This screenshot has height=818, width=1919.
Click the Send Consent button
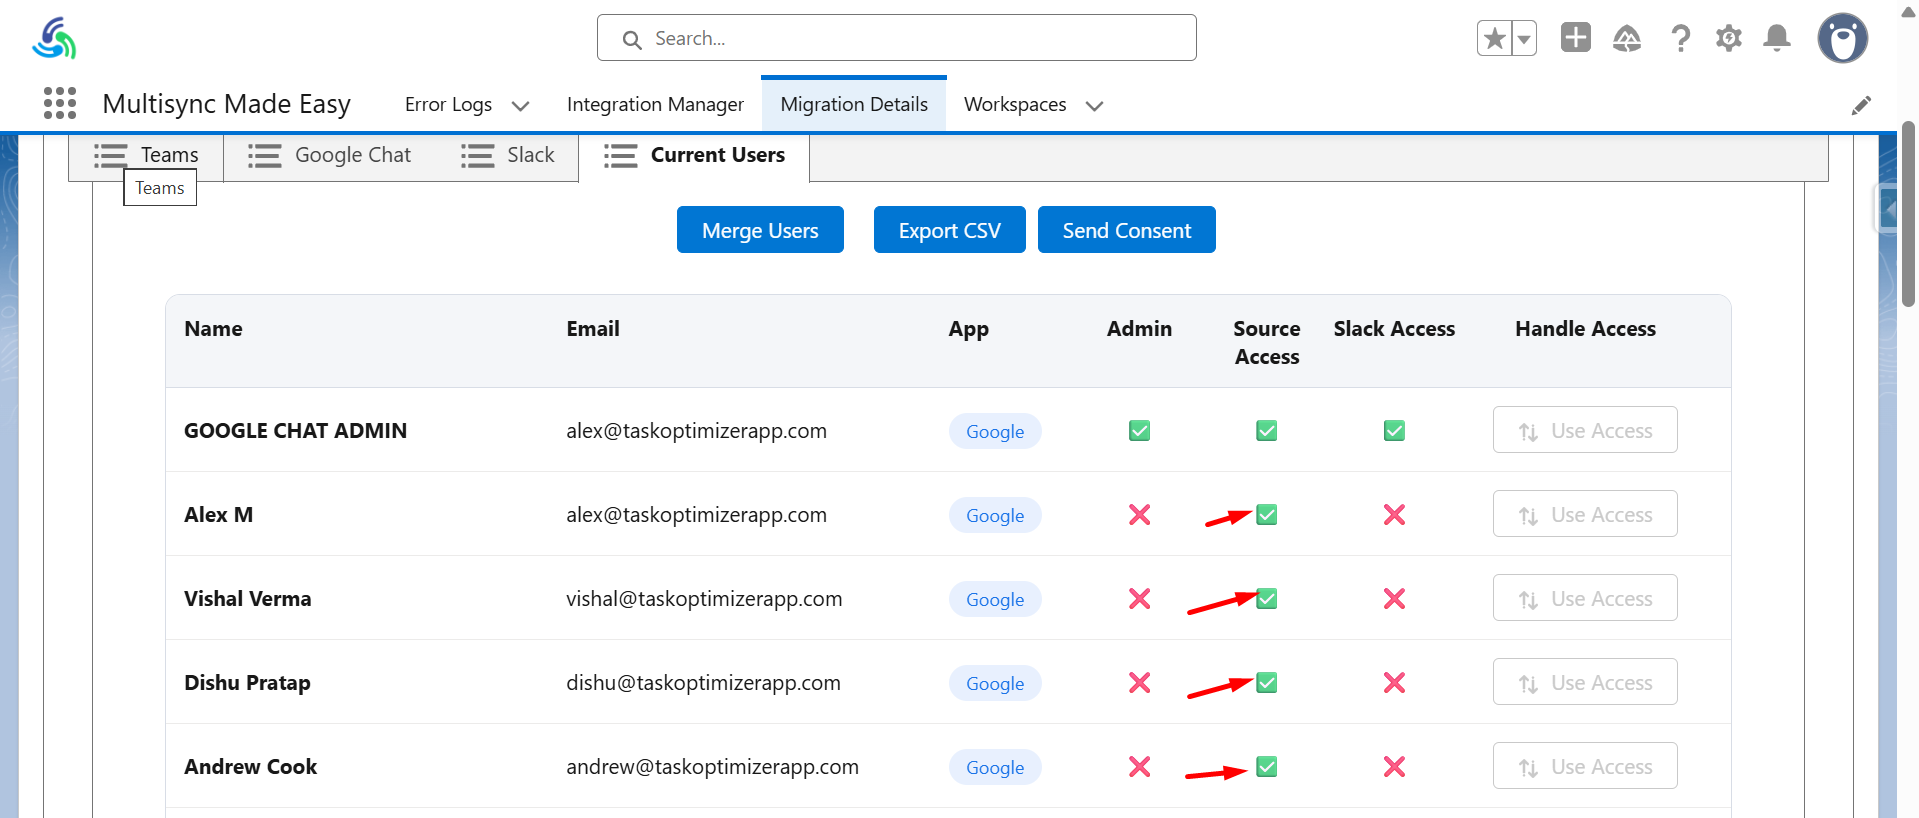click(1126, 230)
